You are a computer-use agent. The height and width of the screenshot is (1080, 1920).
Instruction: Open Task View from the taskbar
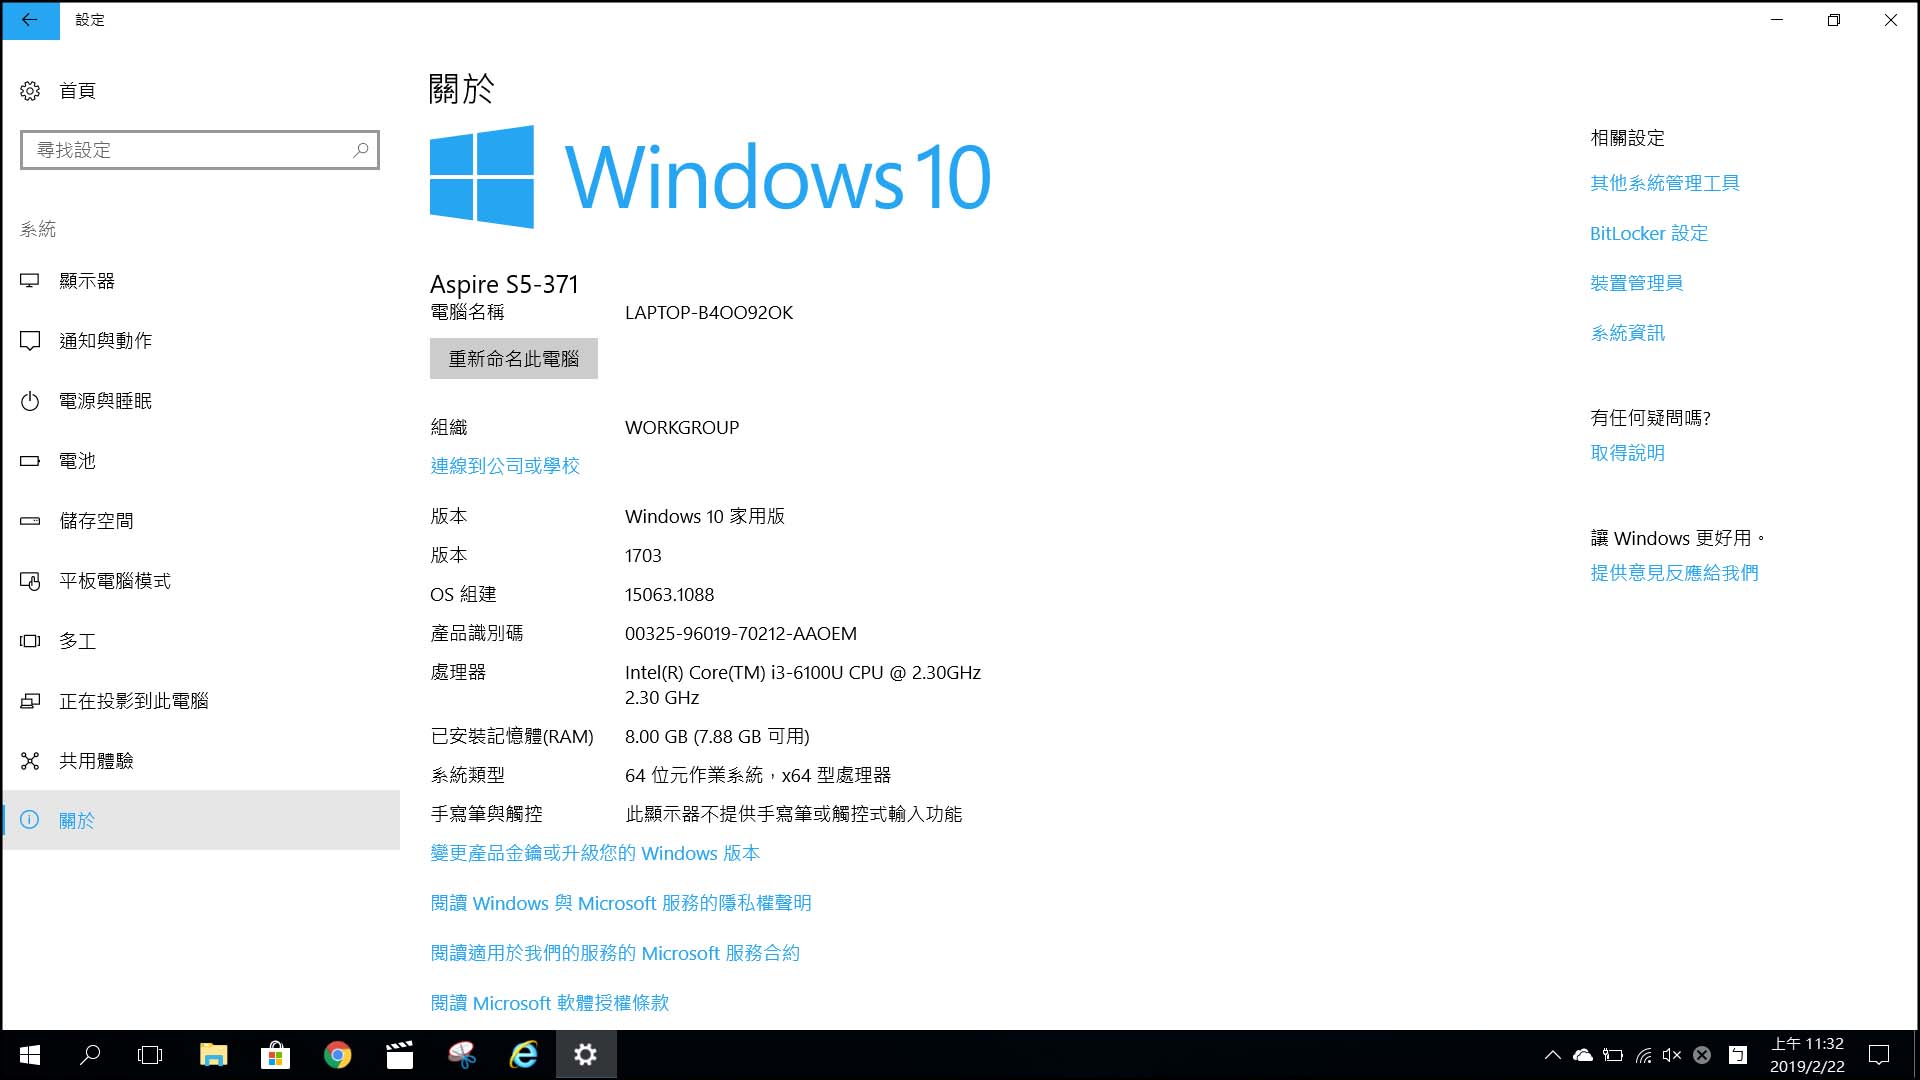(150, 1055)
